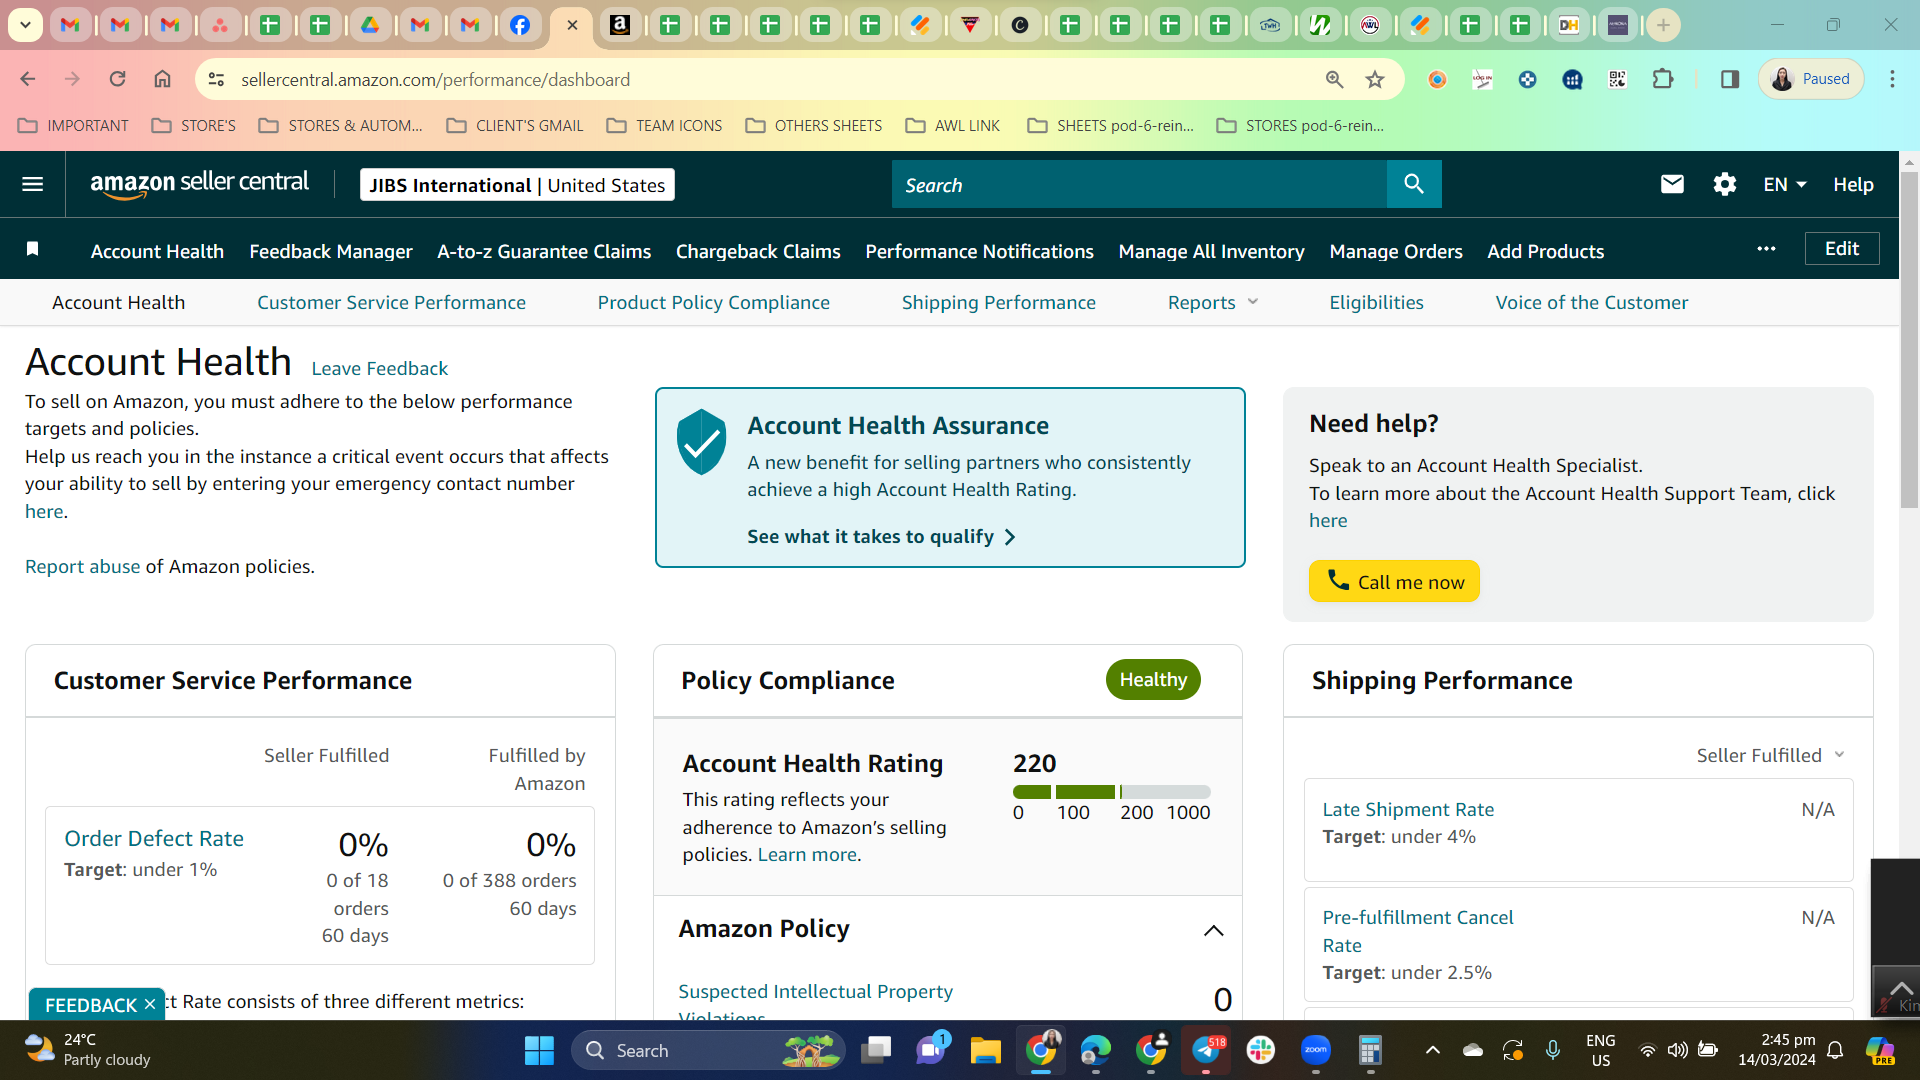Open the Chrome three-dot menu
Image resolution: width=1920 pixels, height=1080 pixels.
1892,79
